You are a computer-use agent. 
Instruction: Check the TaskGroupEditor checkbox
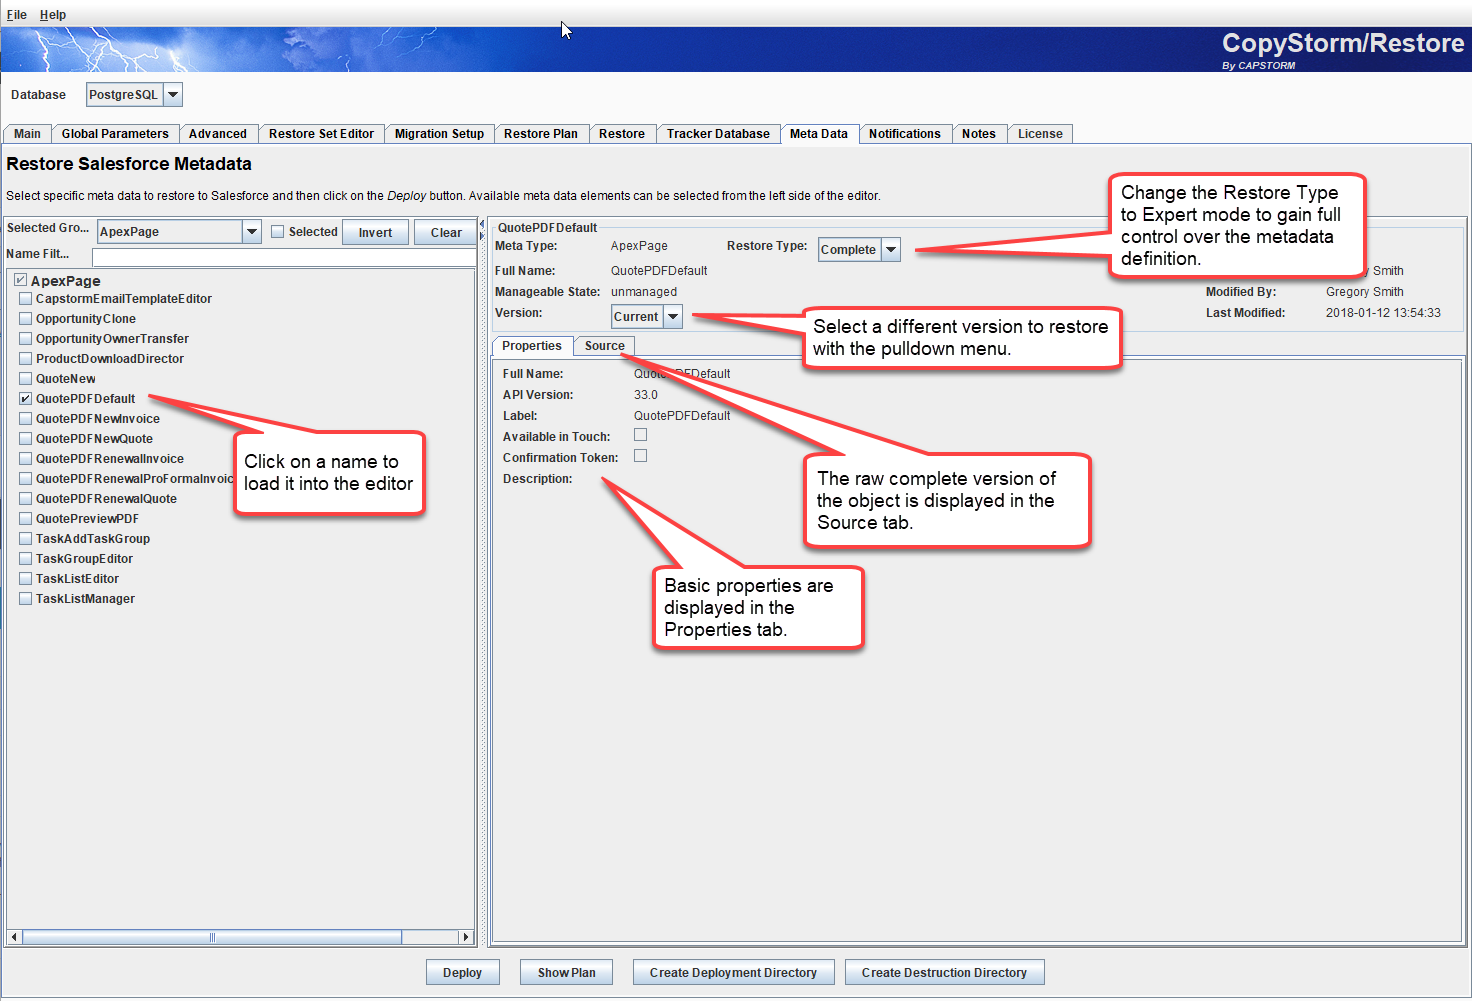(26, 559)
